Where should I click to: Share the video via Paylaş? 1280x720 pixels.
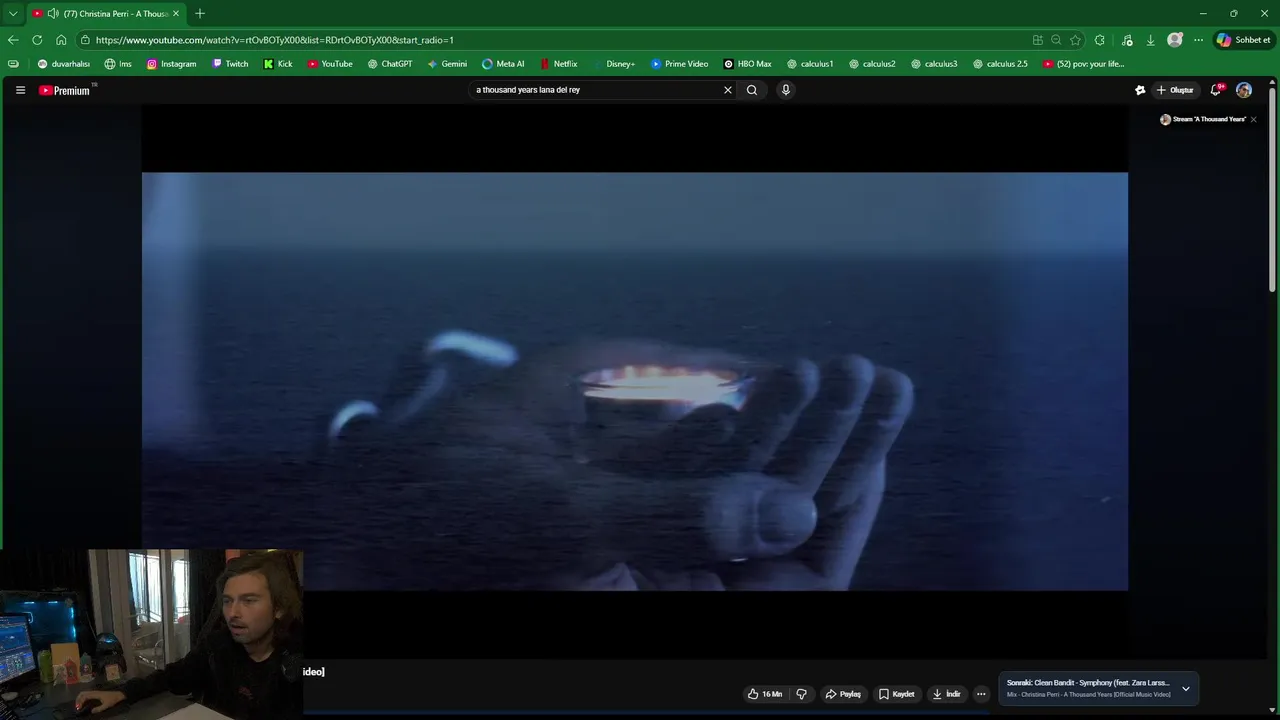click(843, 694)
